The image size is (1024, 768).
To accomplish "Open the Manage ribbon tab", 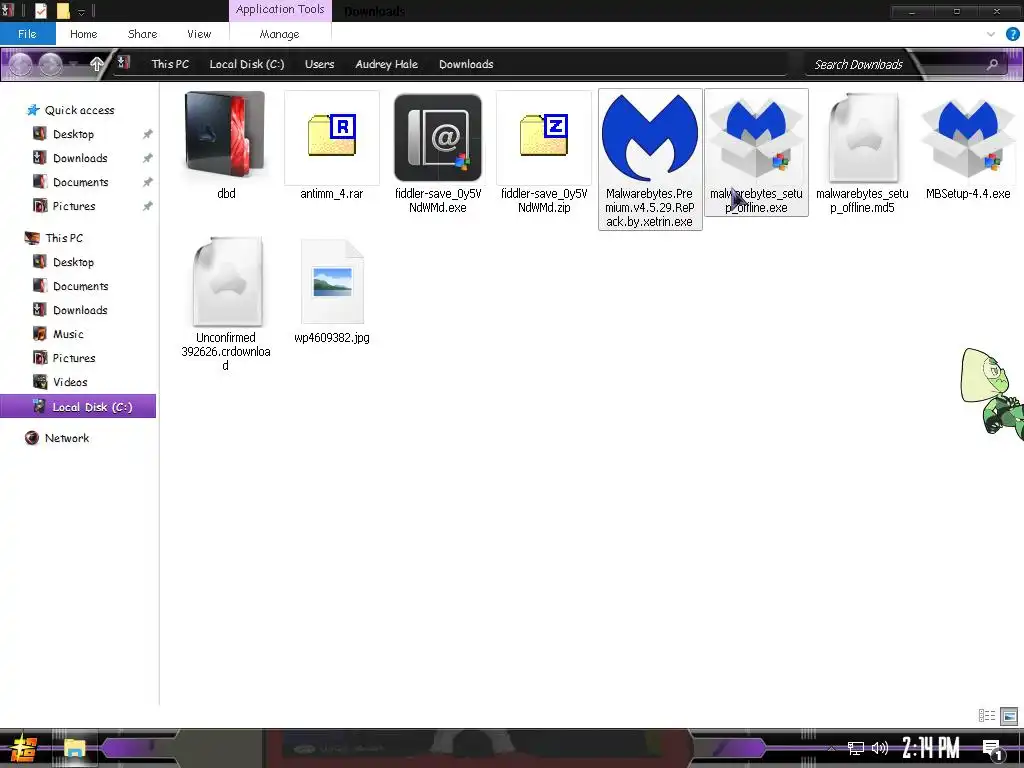I will (x=280, y=34).
